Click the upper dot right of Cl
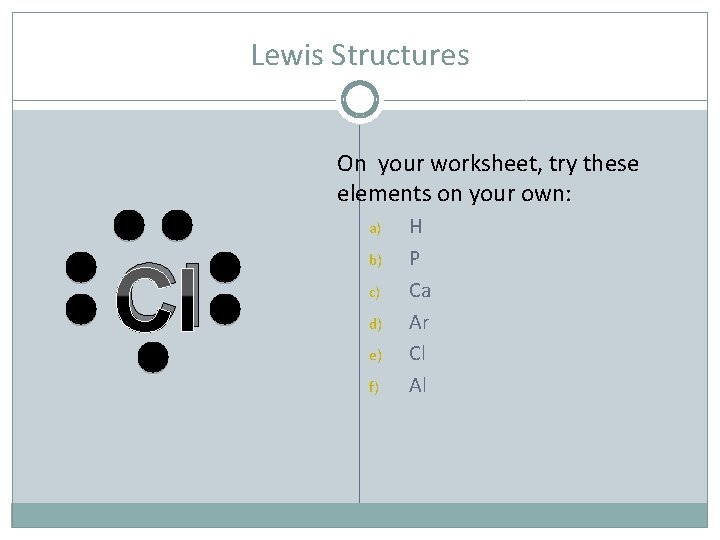 [x=226, y=267]
